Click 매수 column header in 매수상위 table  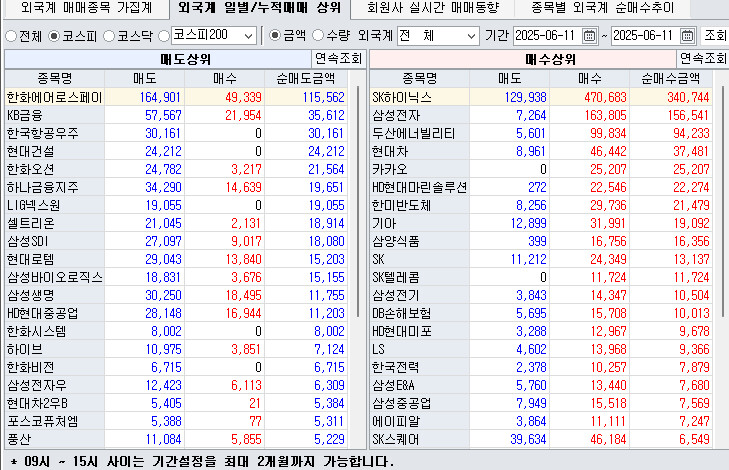[590, 79]
